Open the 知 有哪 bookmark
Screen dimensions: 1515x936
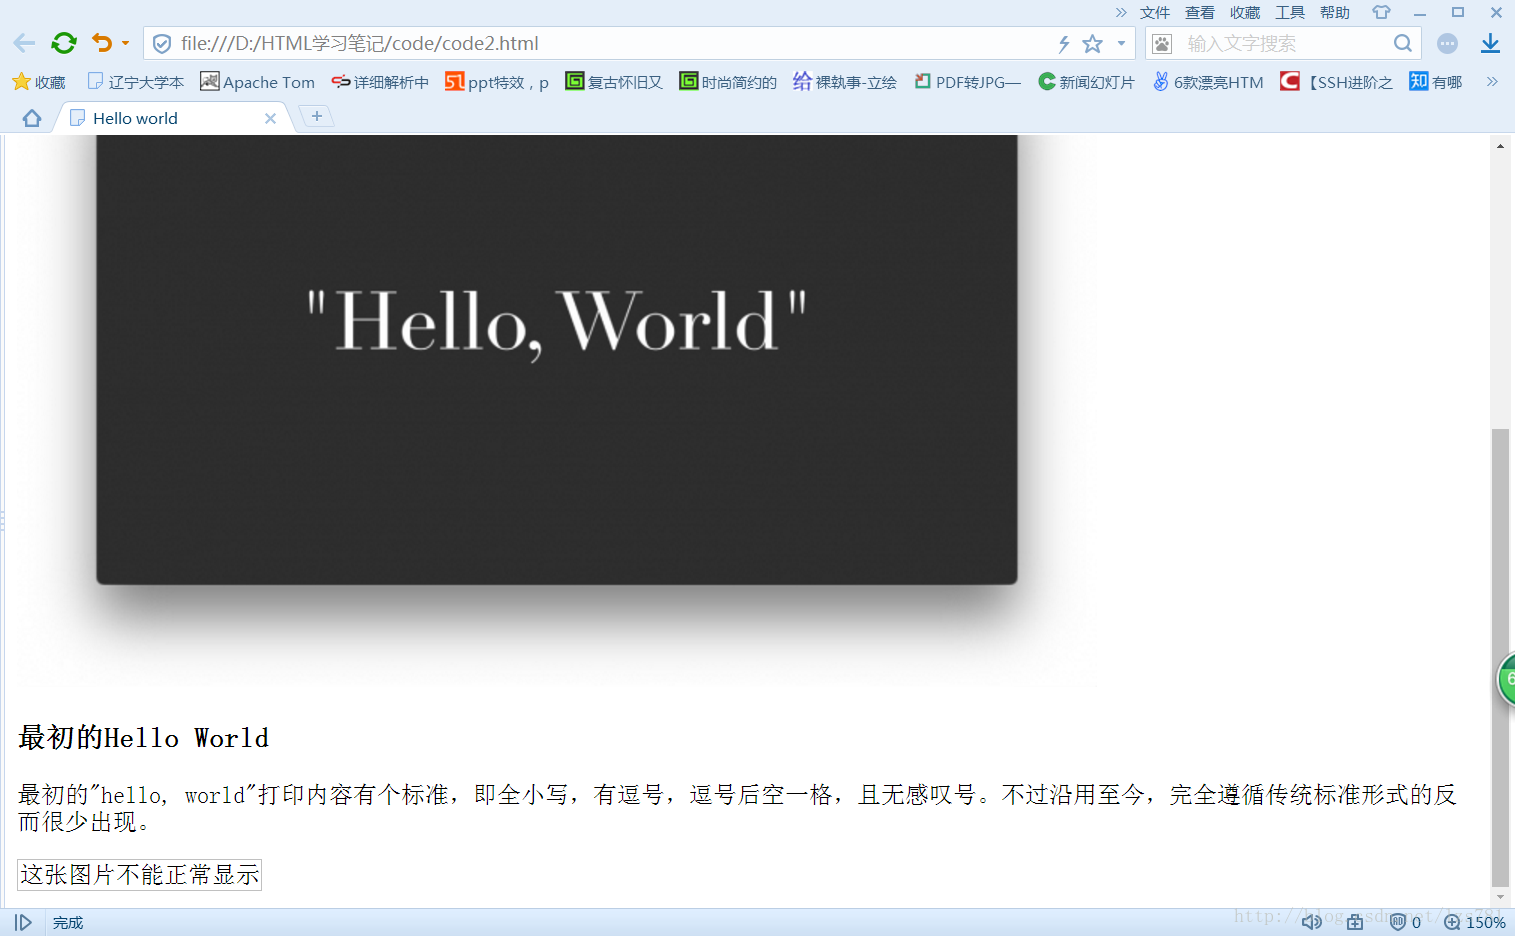coord(1436,82)
